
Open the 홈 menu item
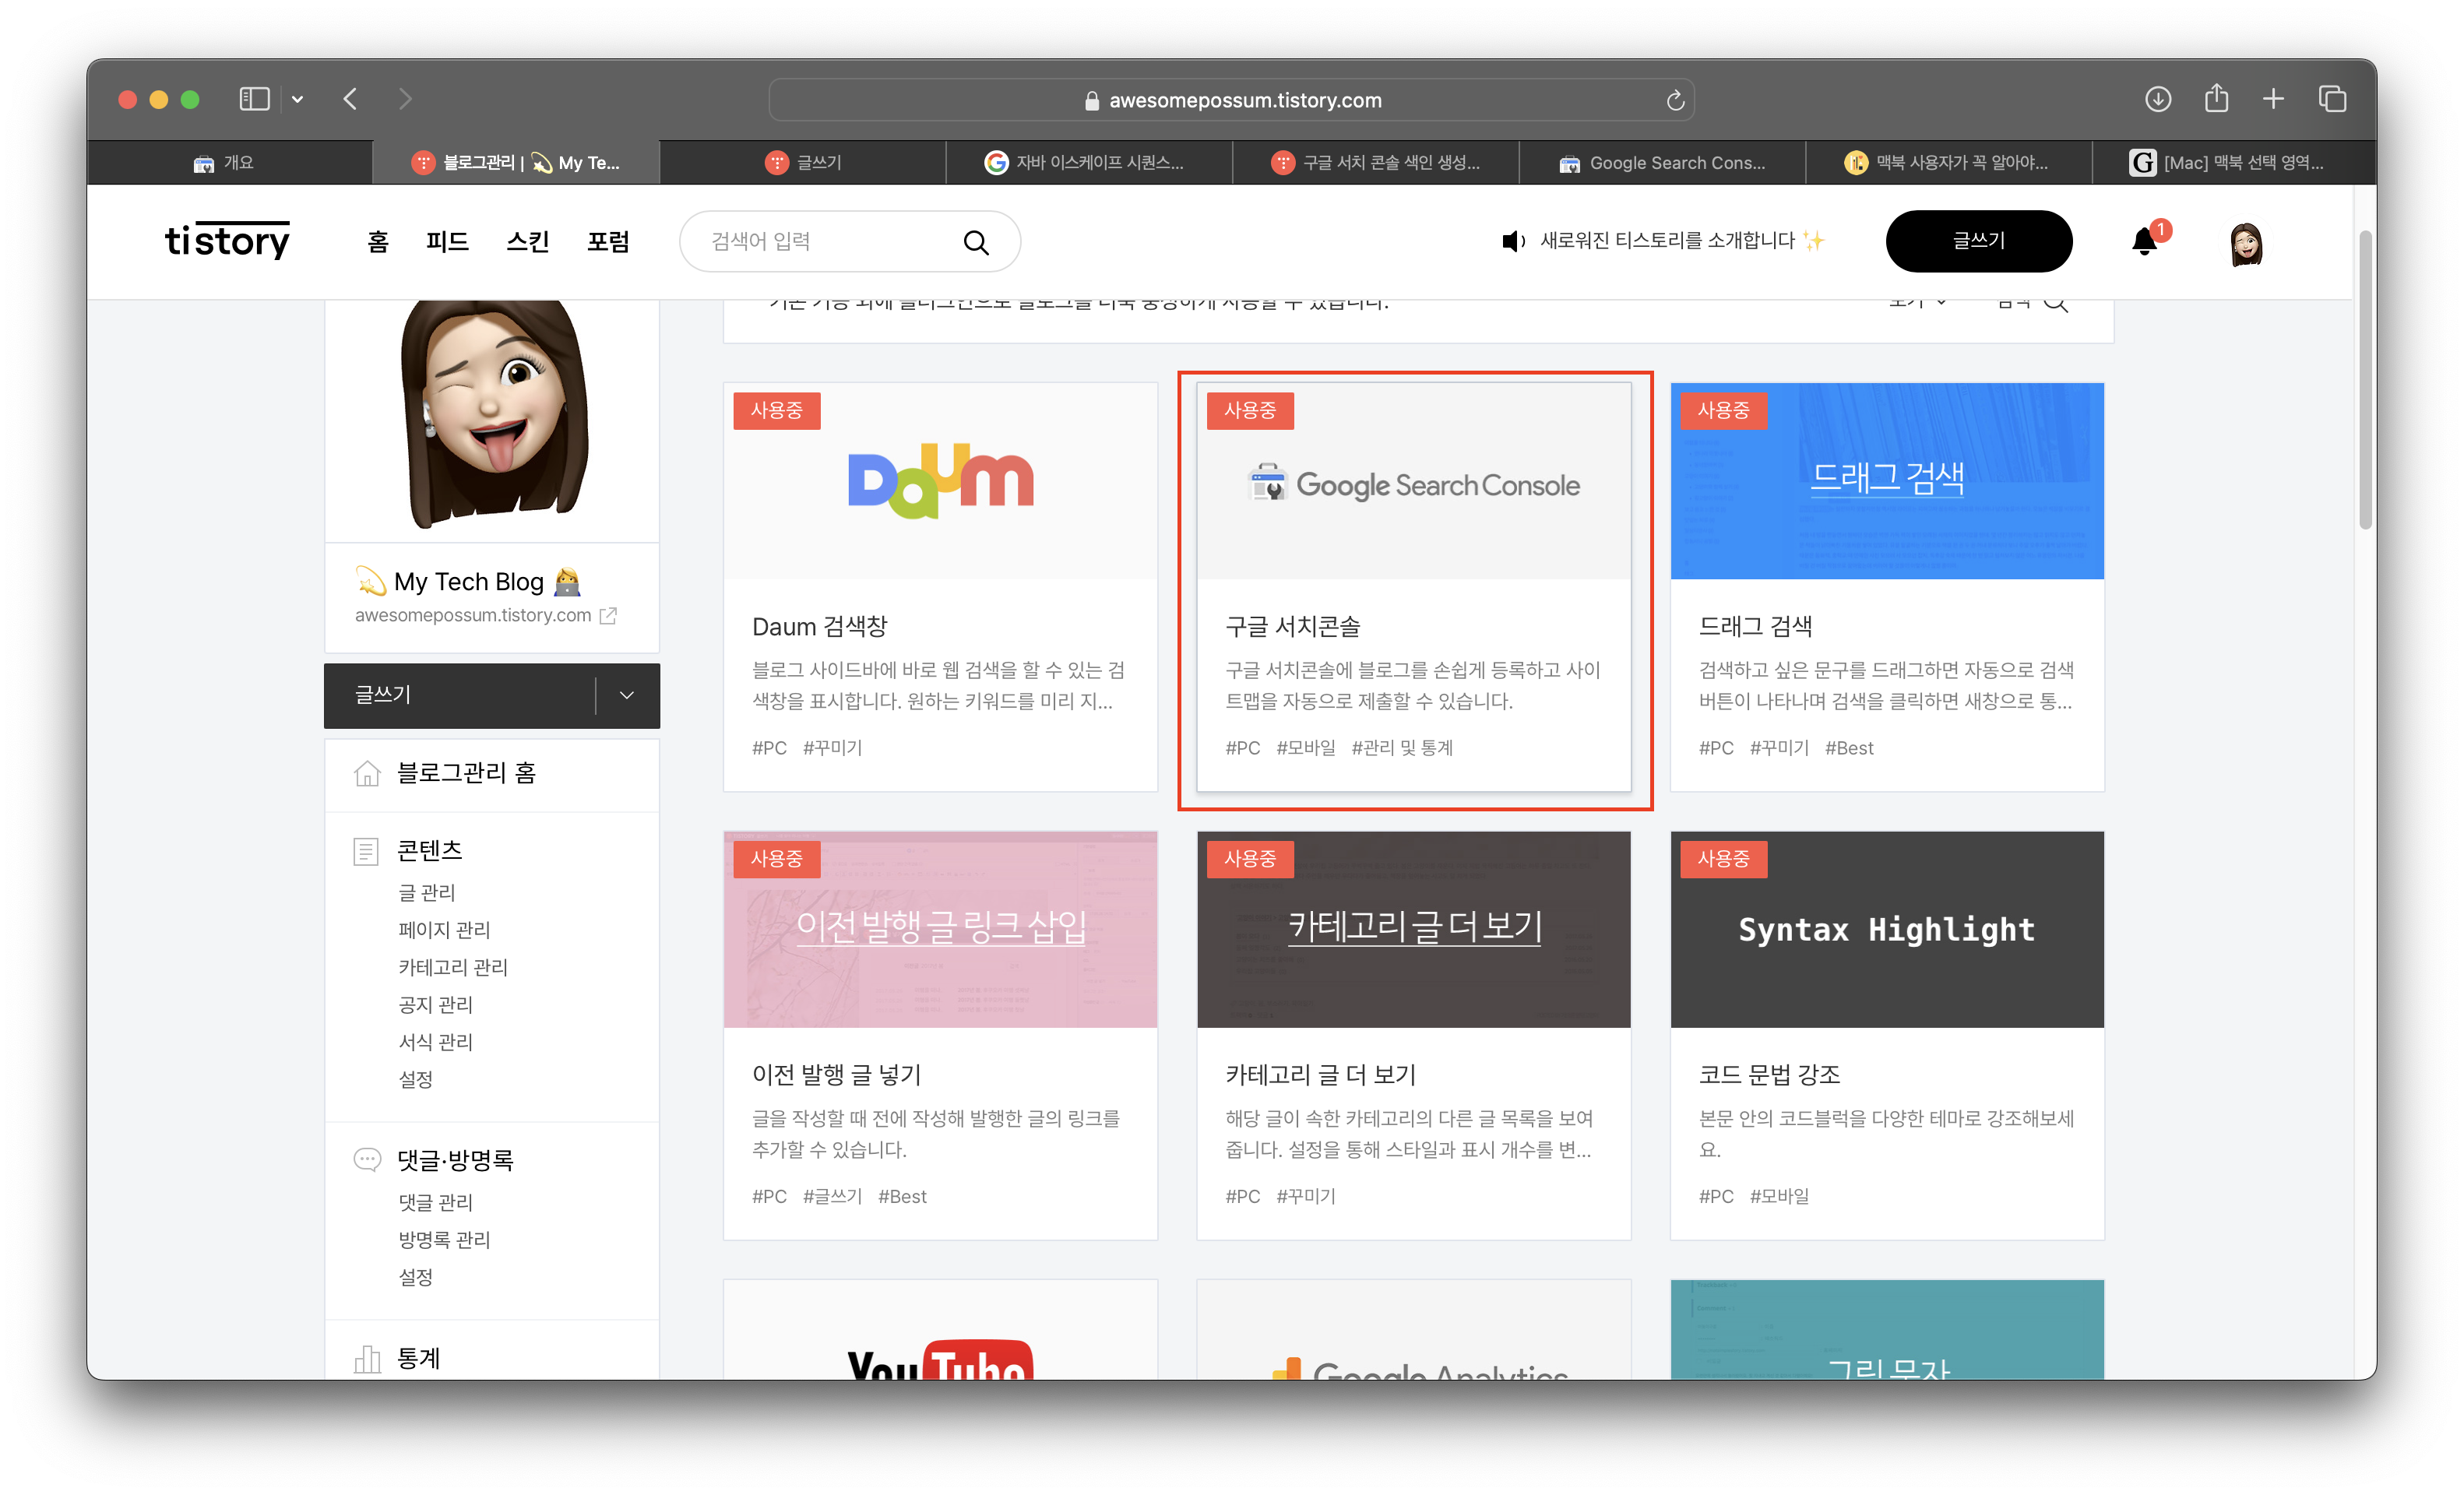[x=377, y=241]
